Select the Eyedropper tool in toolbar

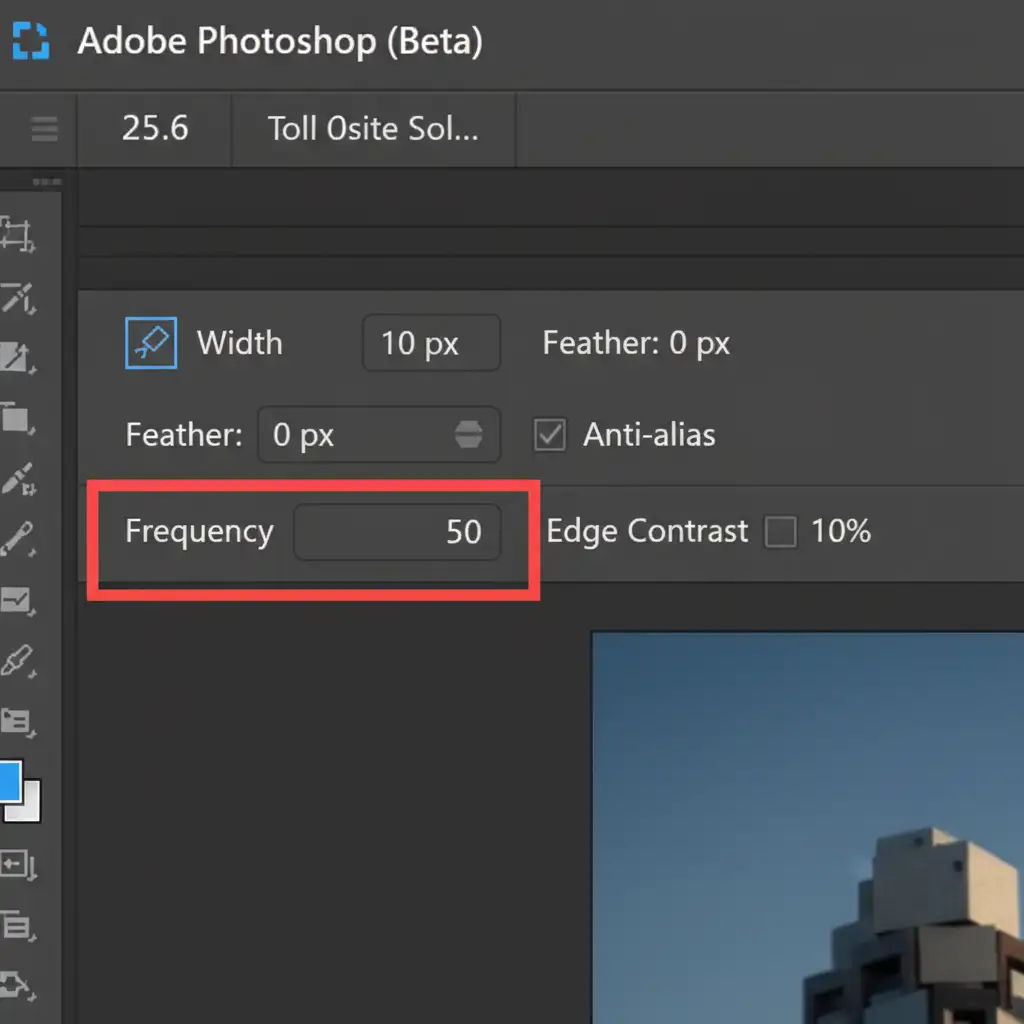coord(16,478)
